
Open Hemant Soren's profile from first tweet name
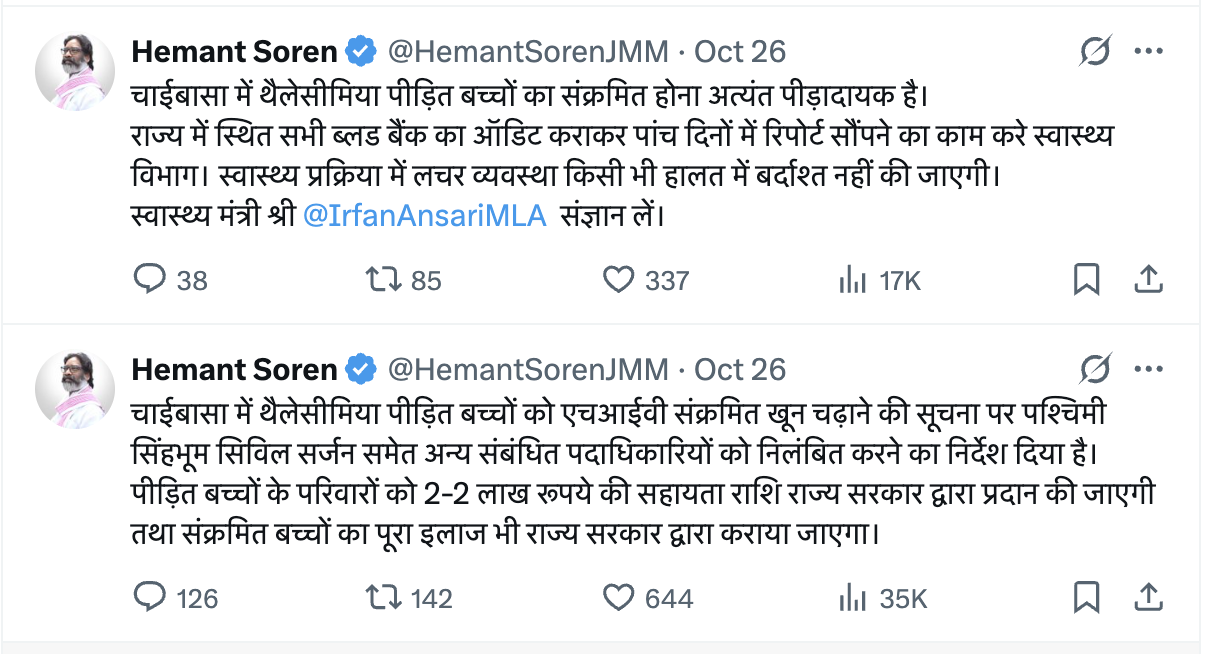pyautogui.click(x=234, y=50)
